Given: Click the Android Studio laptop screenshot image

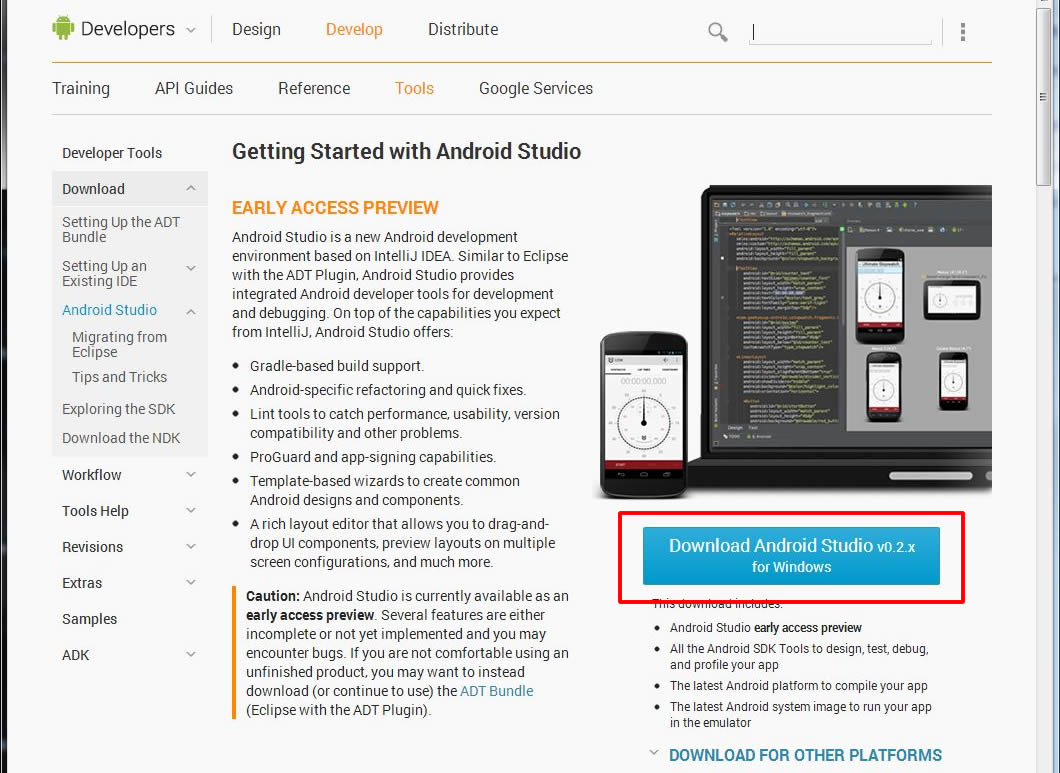Looking at the screenshot, I should 792,342.
